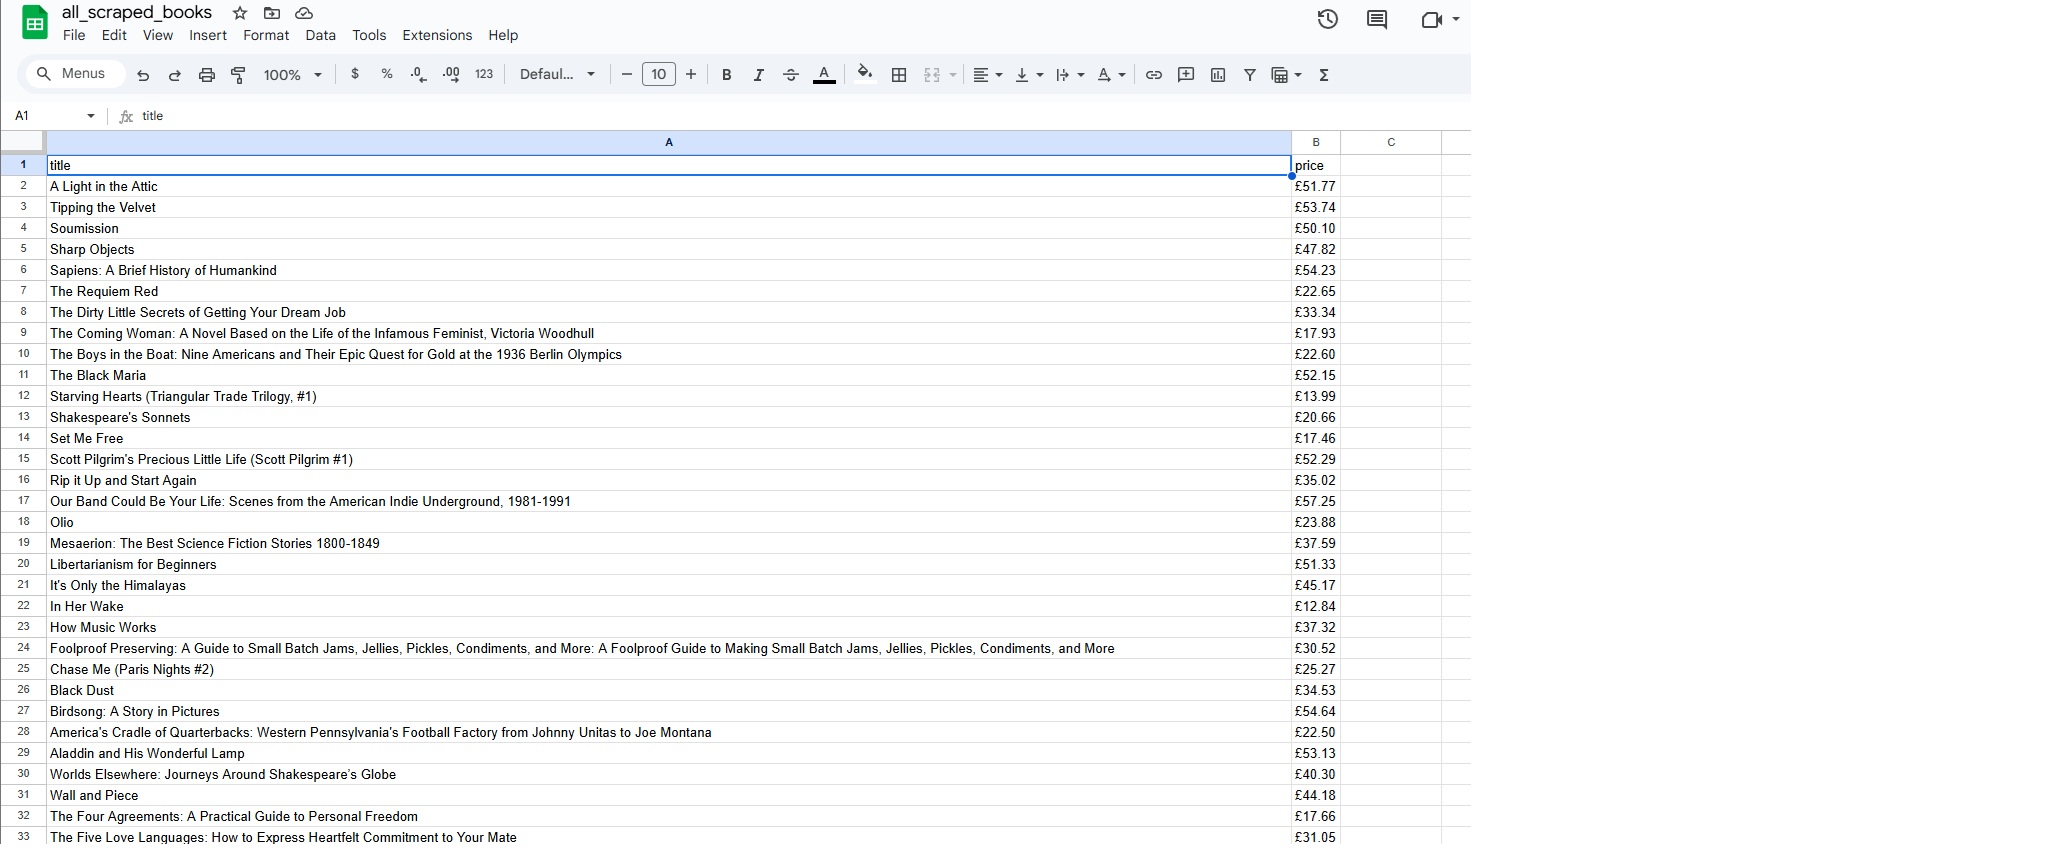The width and height of the screenshot is (2064, 864).
Task: Open the borders tool
Action: pos(899,75)
